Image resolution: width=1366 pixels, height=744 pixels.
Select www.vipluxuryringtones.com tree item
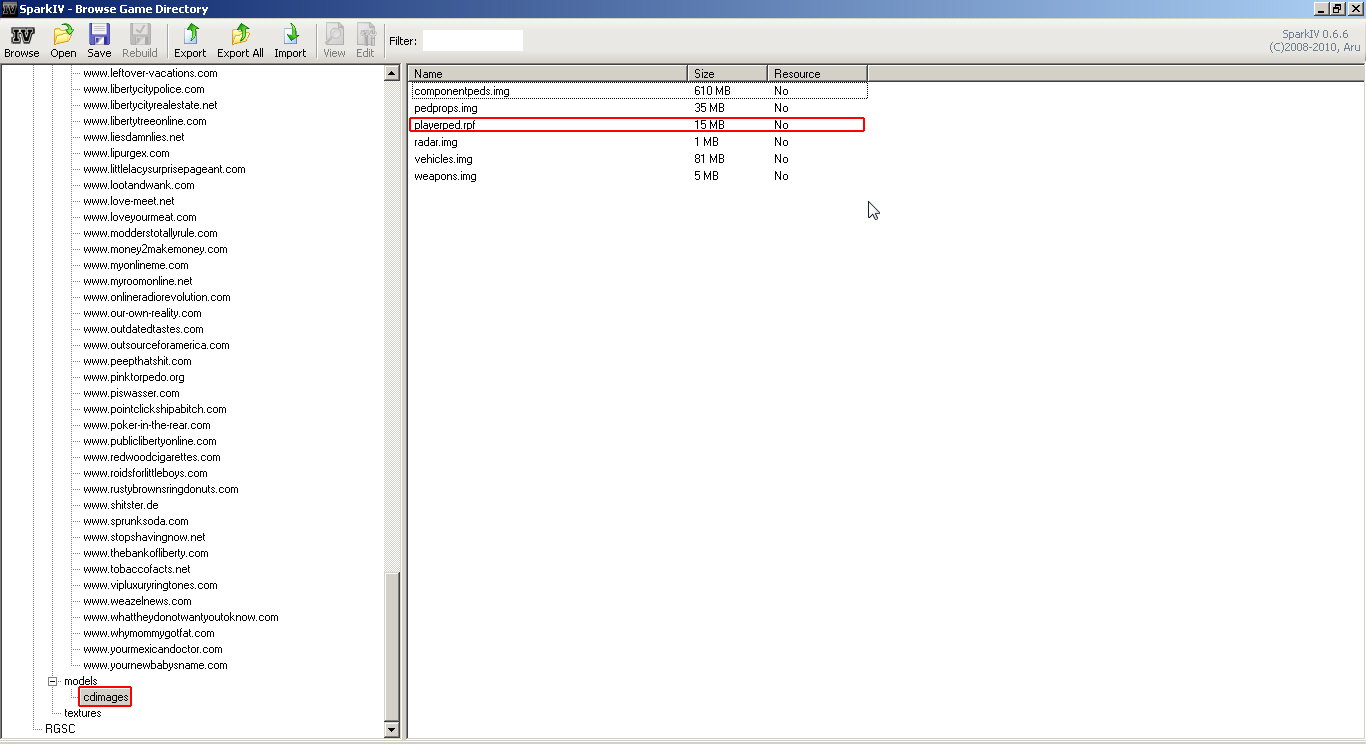150,585
